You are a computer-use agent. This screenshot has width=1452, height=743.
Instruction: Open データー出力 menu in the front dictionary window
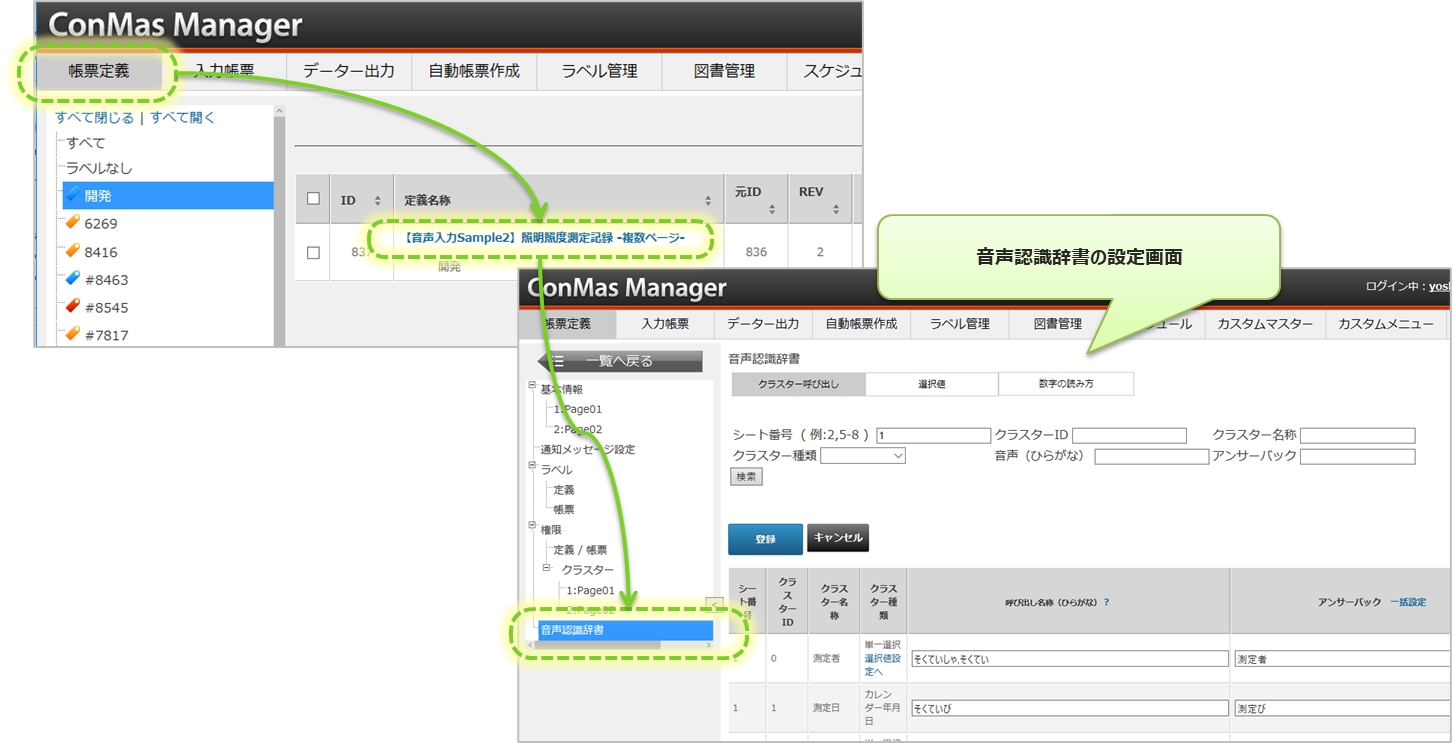pyautogui.click(x=763, y=324)
